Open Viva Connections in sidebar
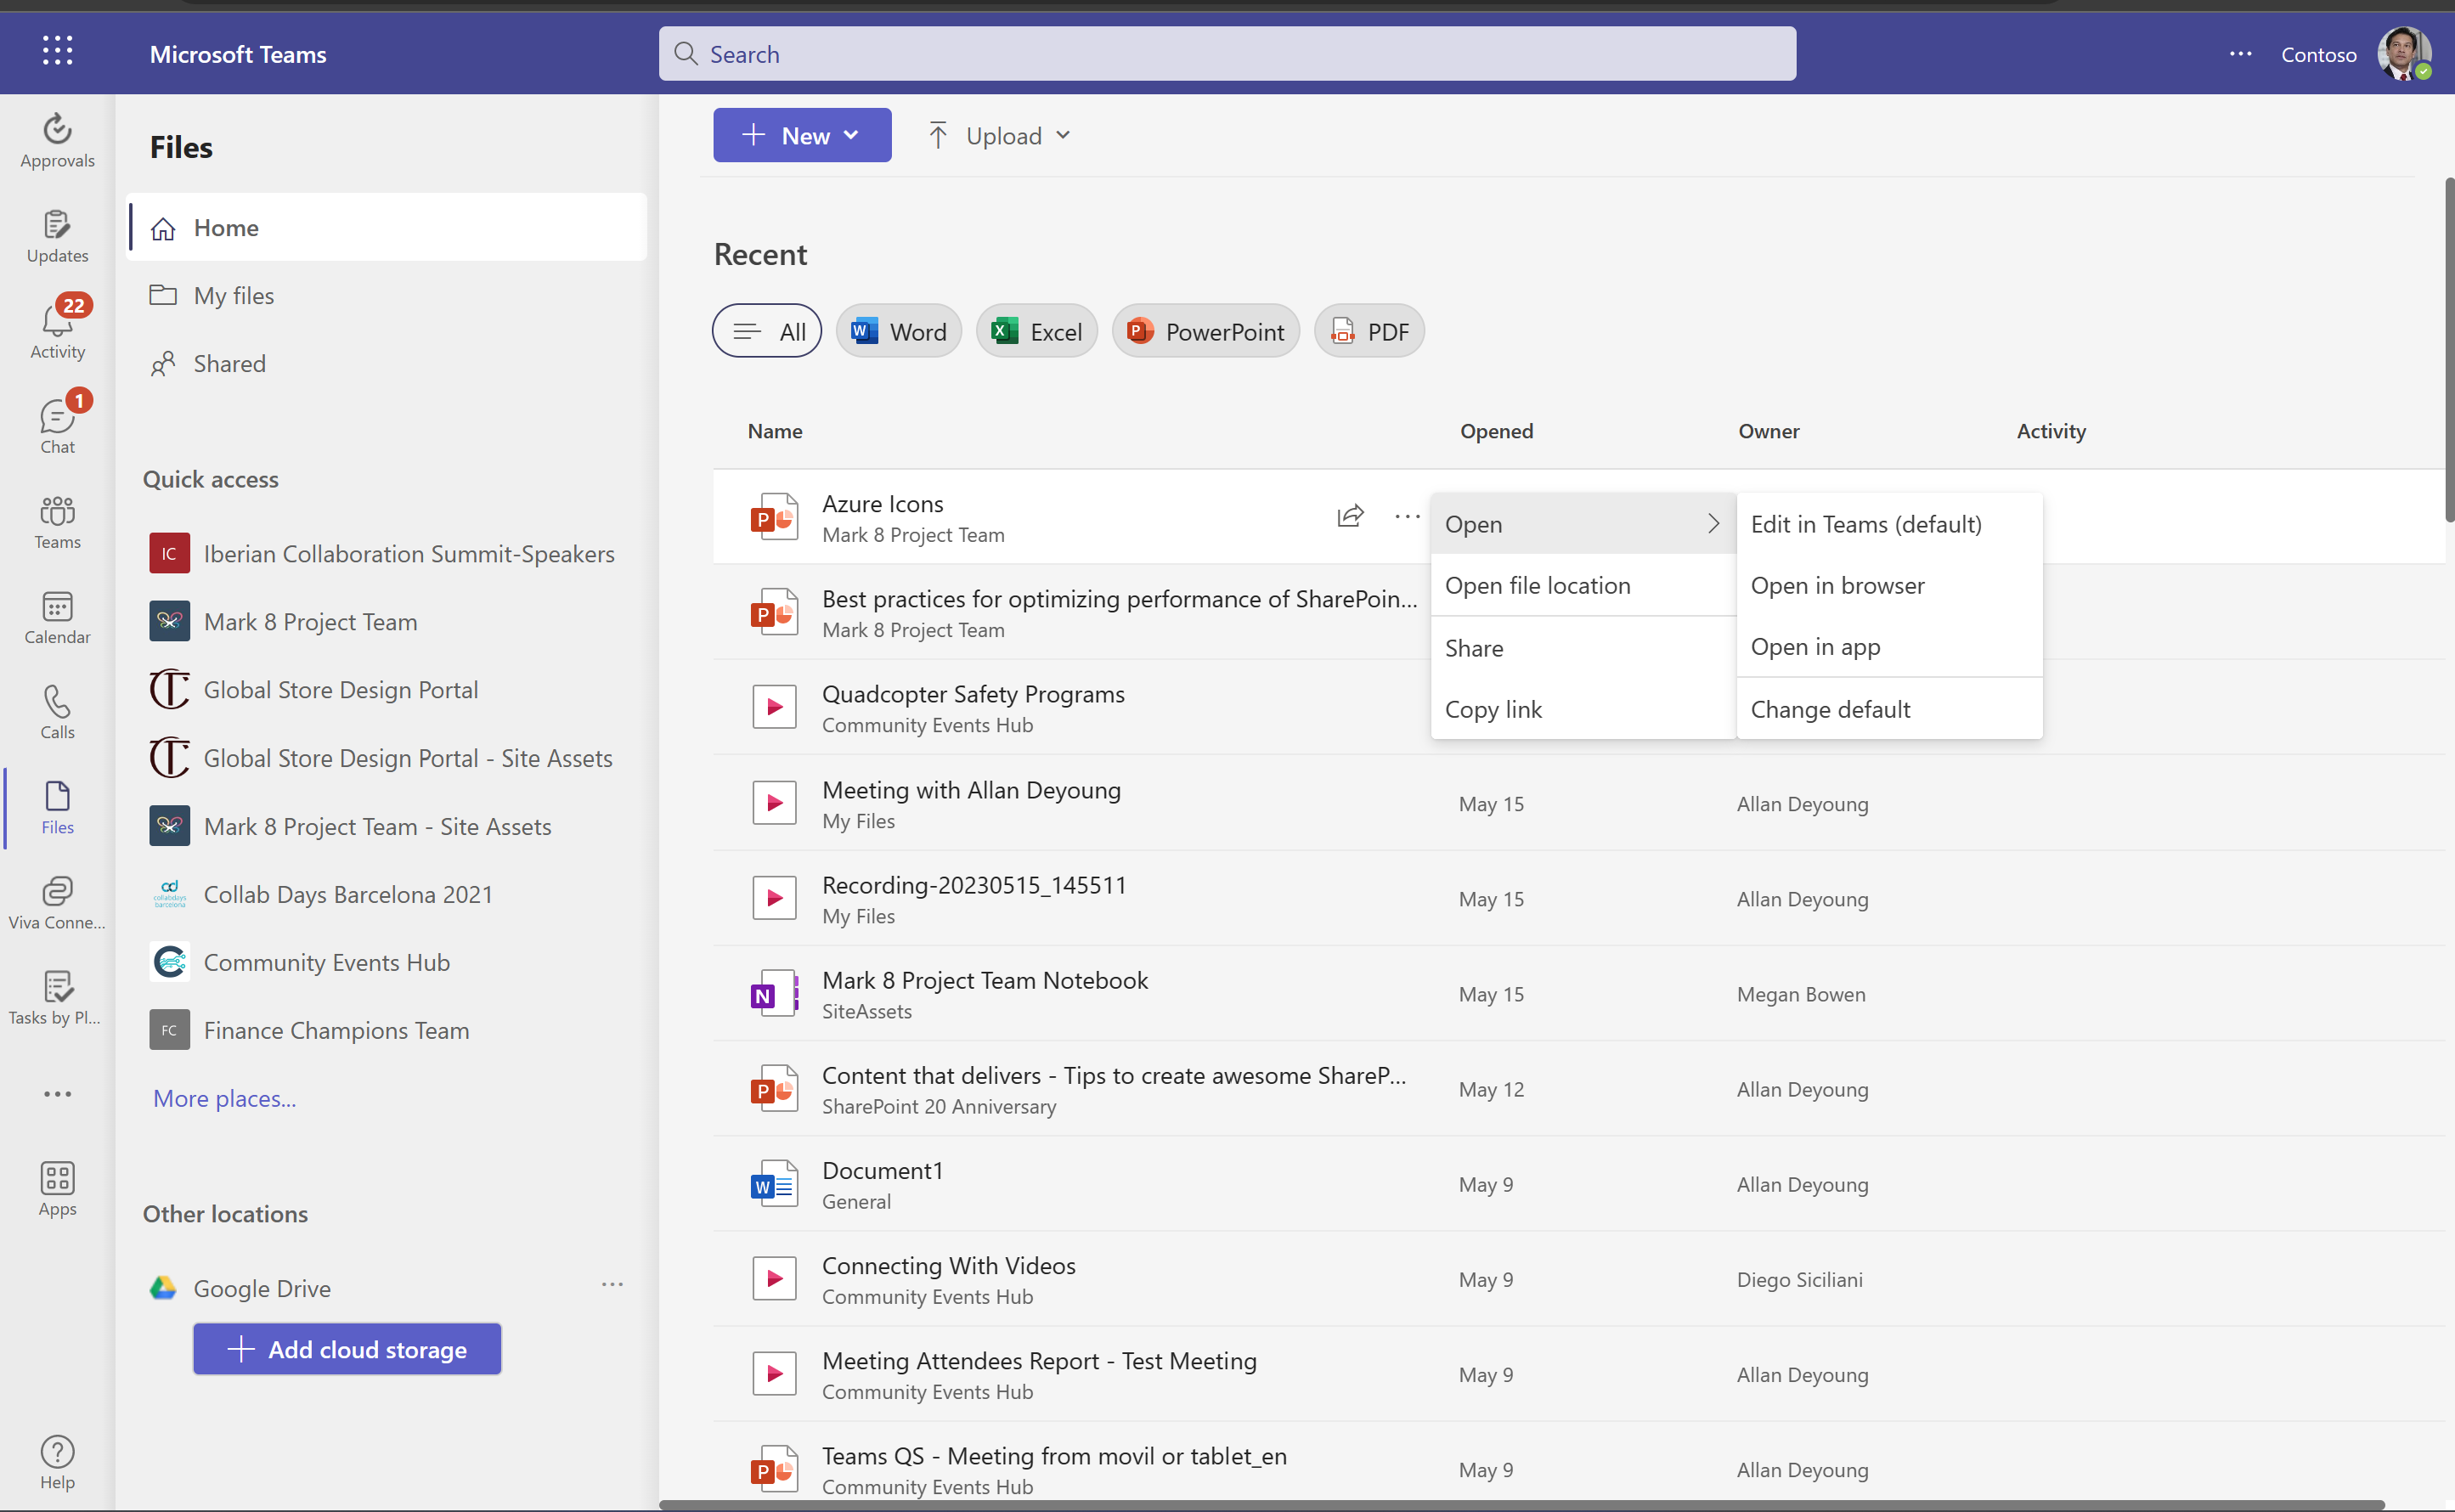 coord(57,902)
